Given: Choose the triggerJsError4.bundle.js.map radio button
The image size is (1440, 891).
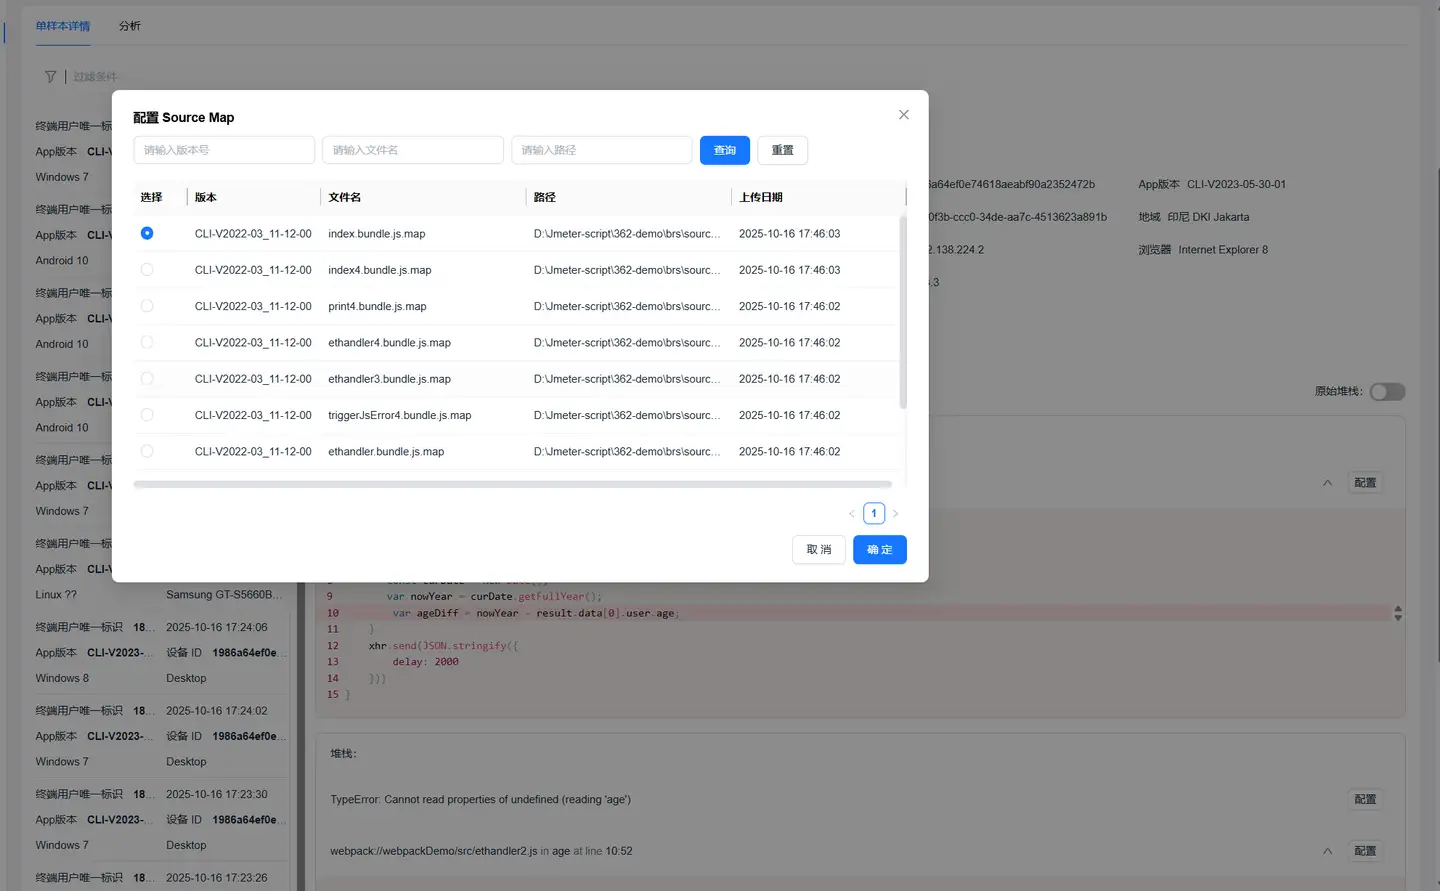Looking at the screenshot, I should [147, 415].
